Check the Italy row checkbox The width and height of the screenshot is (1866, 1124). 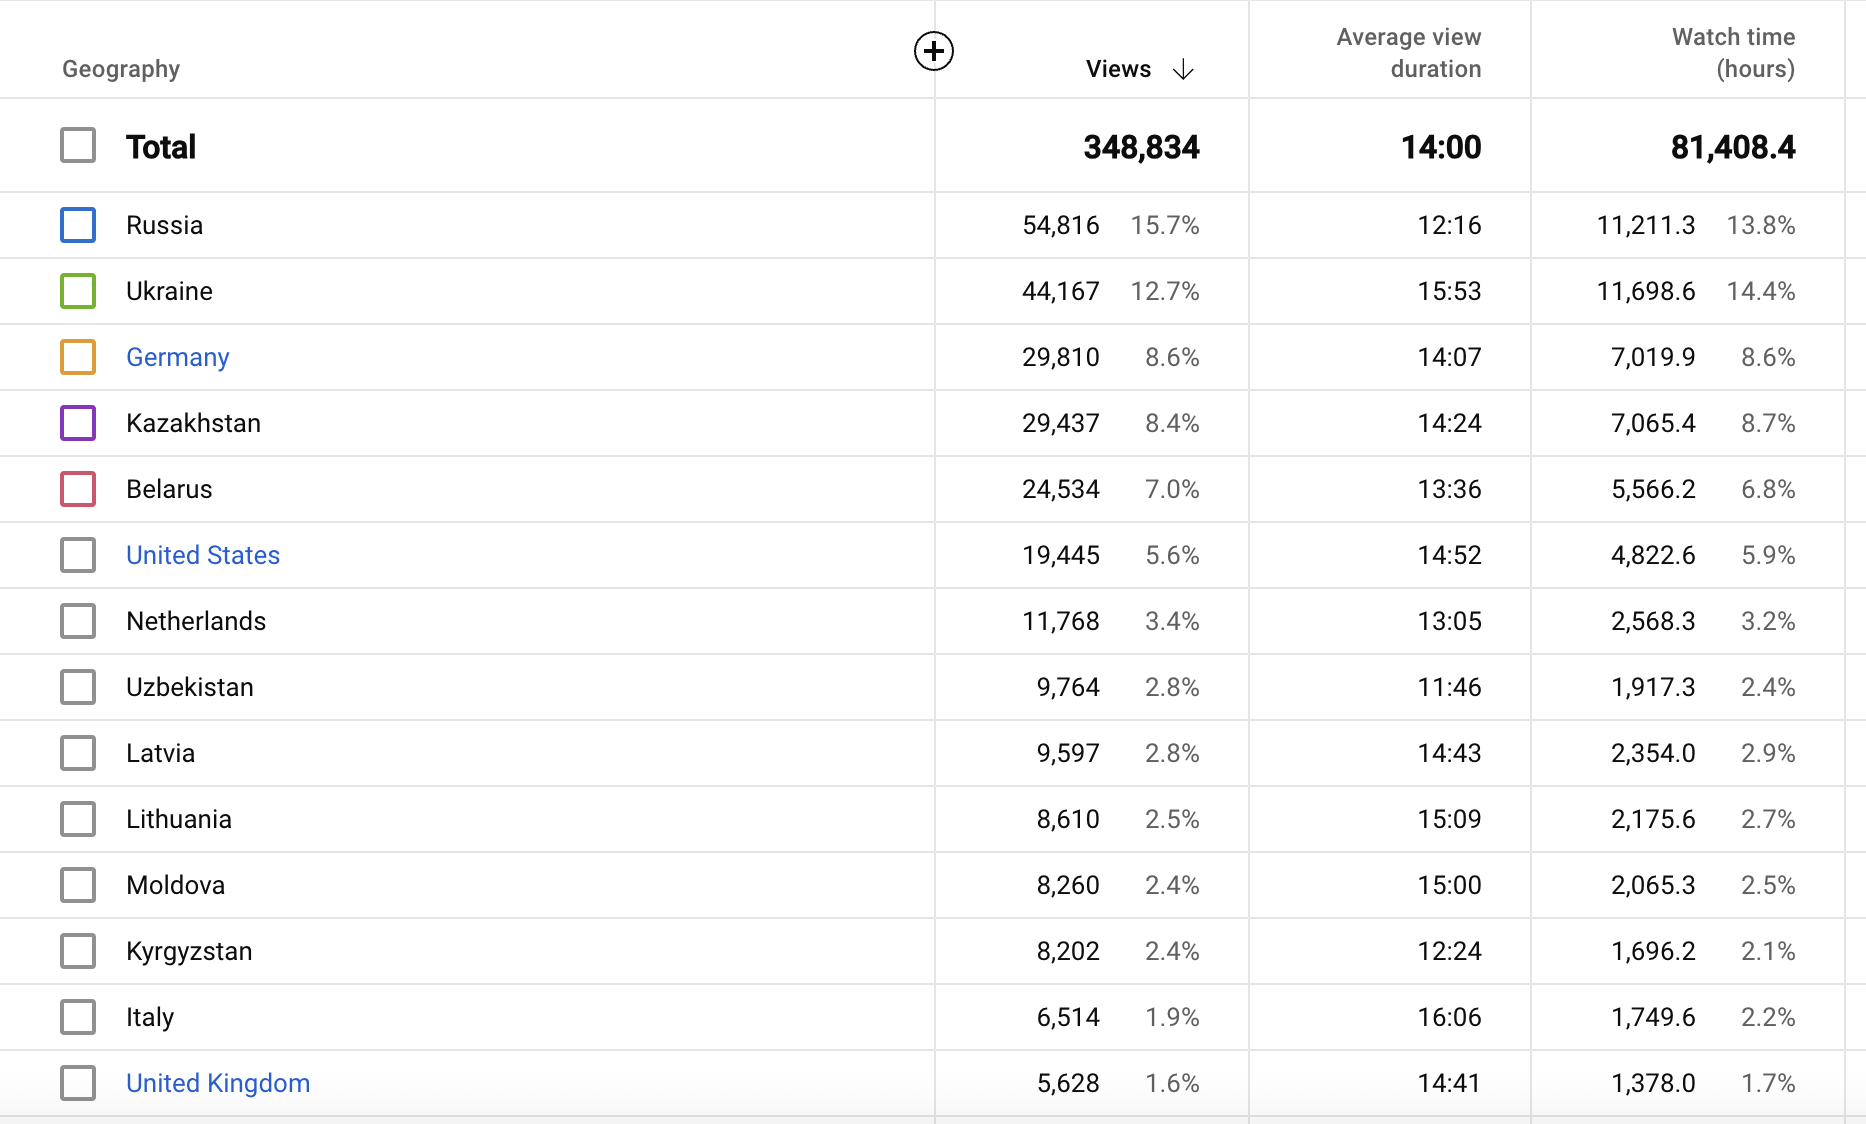point(78,1017)
